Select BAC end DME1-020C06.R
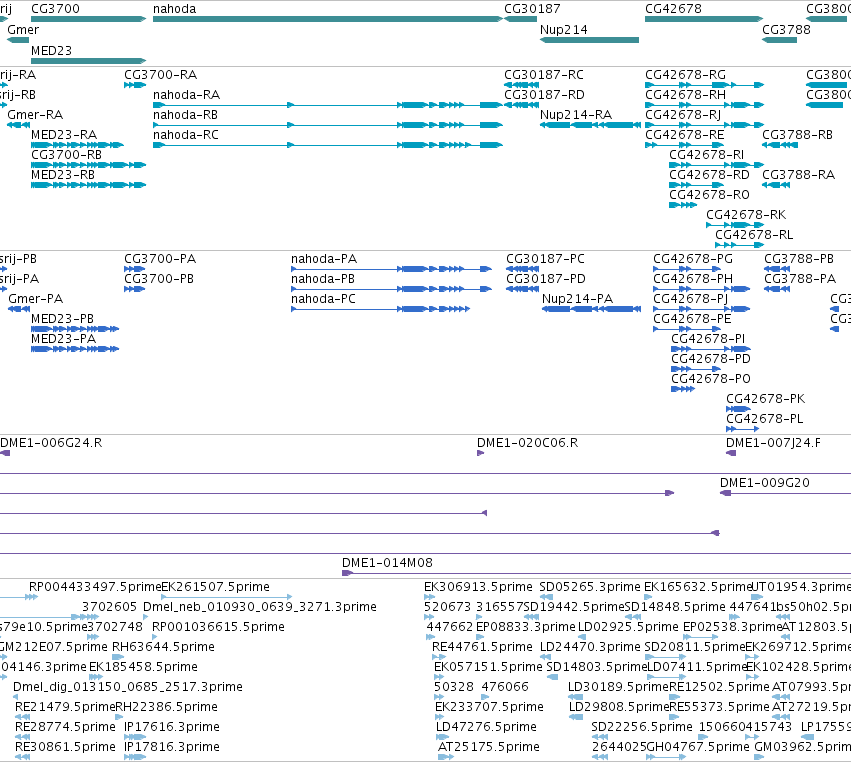The image size is (851, 762). click(x=480, y=453)
